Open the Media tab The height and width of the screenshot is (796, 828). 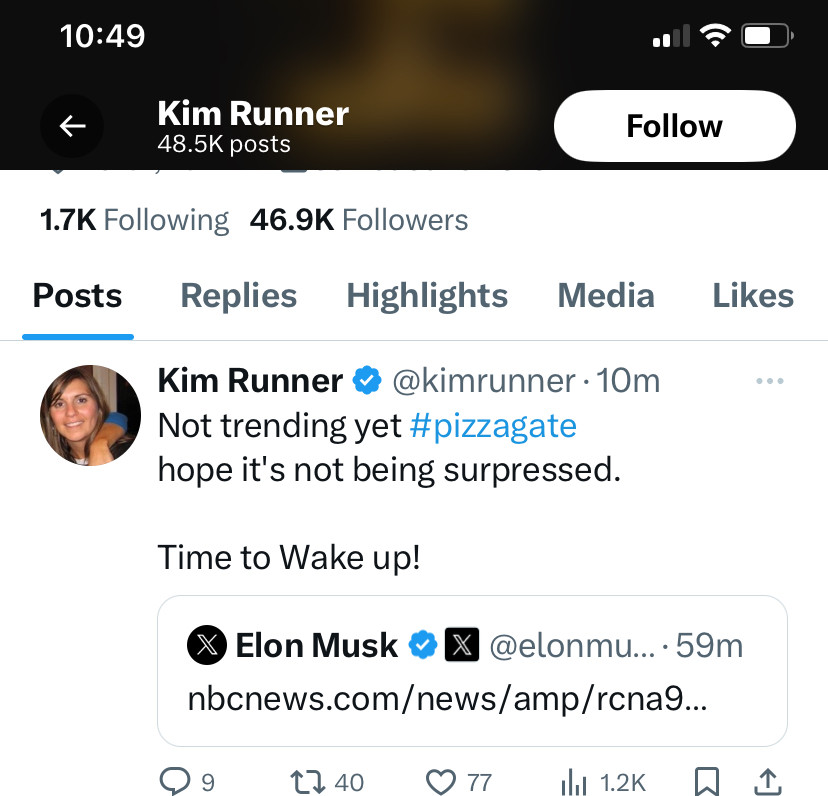pyautogui.click(x=606, y=296)
